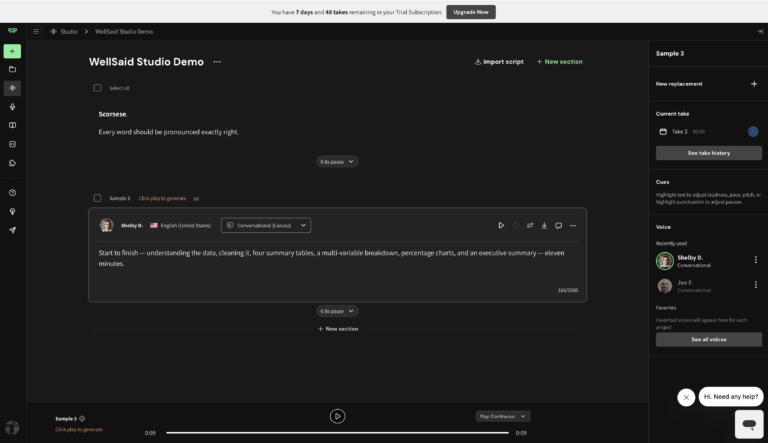
Task: Click the replace swap icon in Sample 3
Action: pos(530,225)
